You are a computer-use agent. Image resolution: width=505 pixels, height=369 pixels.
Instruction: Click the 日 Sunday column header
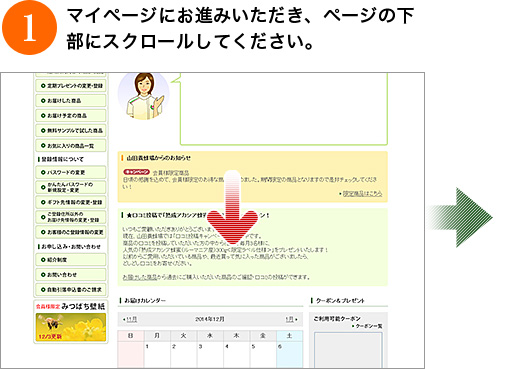pos(131,336)
